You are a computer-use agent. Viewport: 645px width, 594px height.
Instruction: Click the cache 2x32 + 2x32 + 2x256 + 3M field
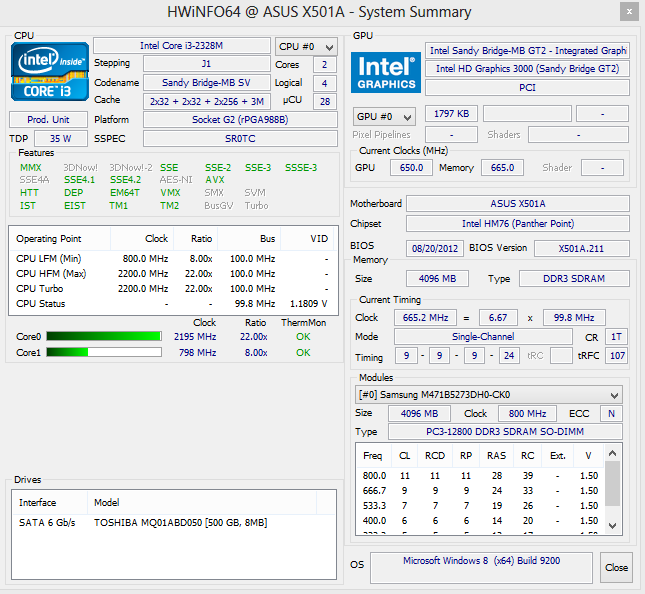pos(206,102)
